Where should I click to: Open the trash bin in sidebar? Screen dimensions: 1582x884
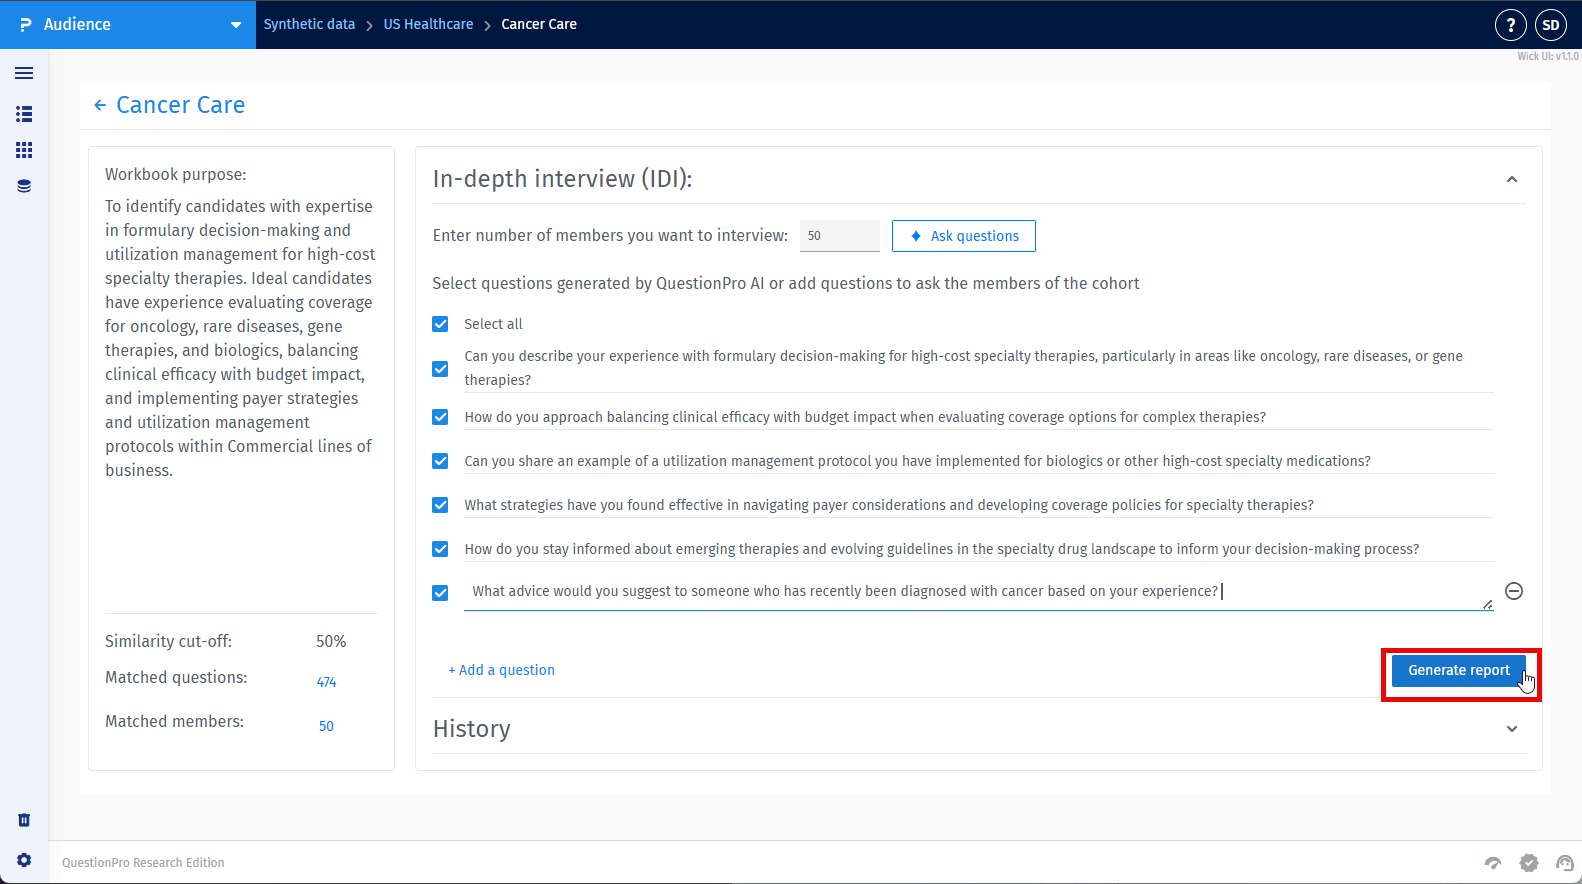point(24,820)
